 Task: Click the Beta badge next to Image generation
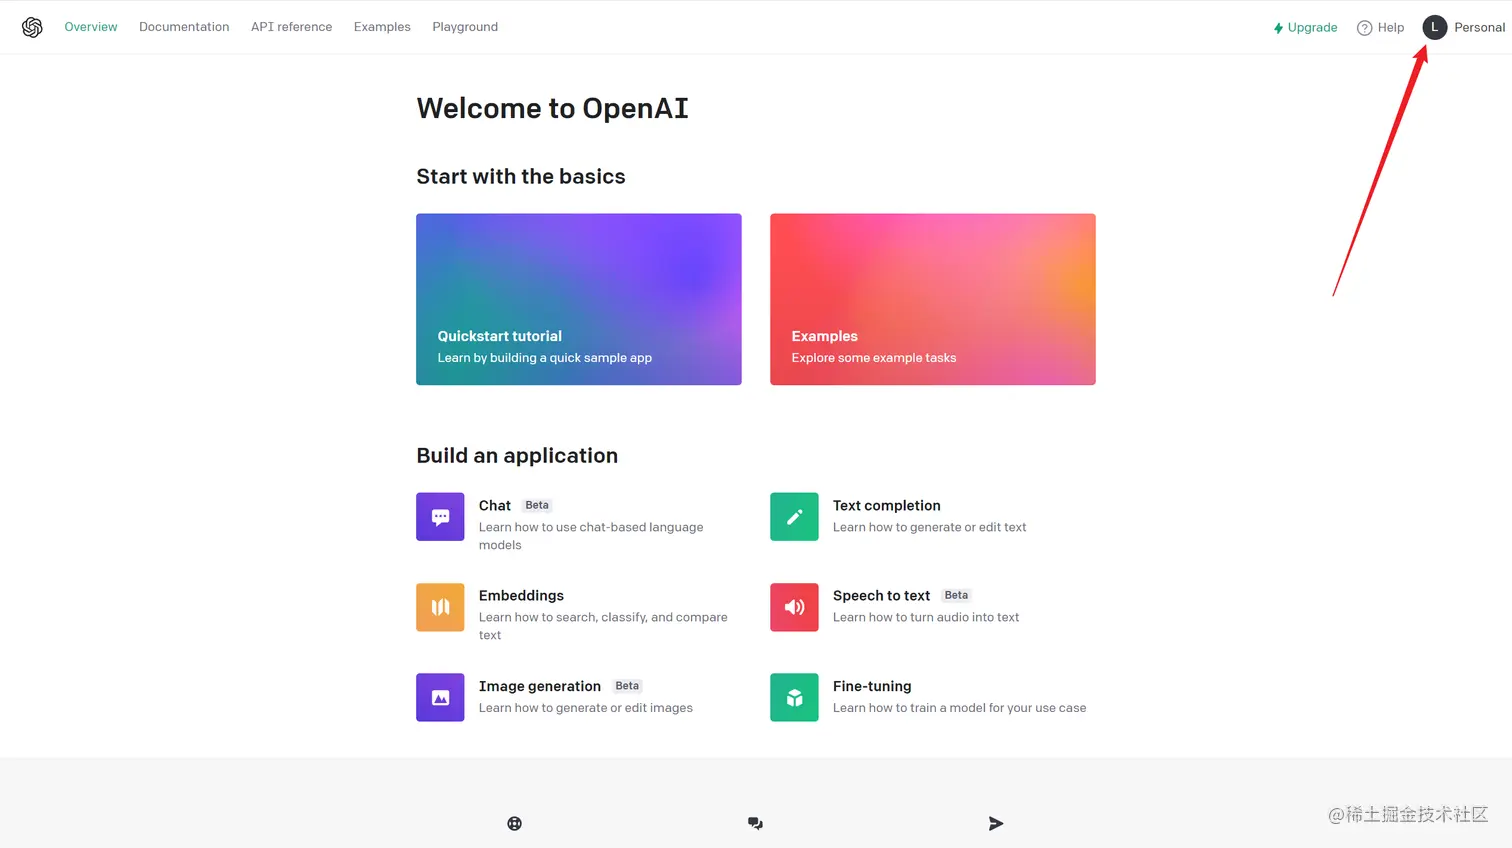click(627, 686)
